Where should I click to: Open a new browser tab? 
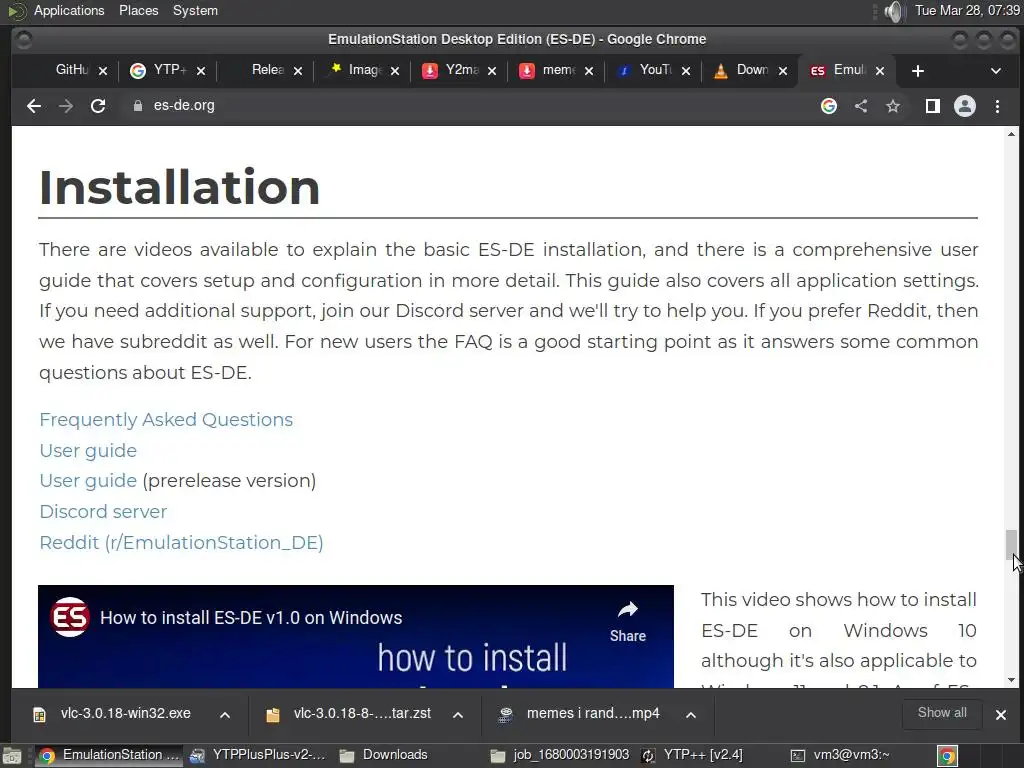pyautogui.click(x=918, y=71)
